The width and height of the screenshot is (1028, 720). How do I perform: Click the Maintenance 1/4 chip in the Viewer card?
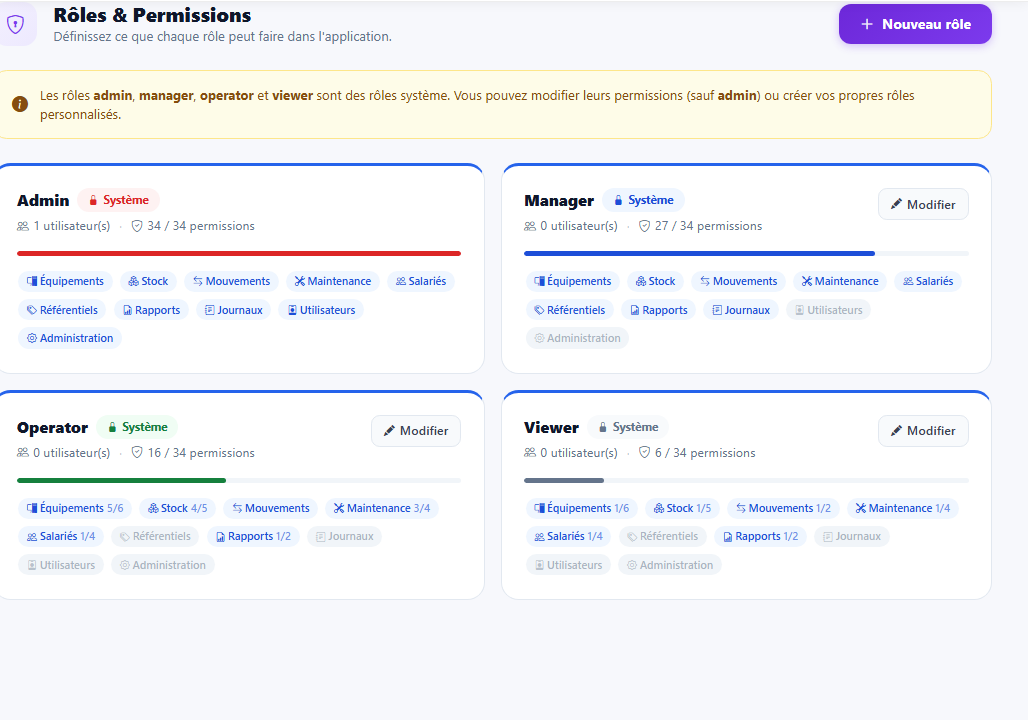click(903, 508)
